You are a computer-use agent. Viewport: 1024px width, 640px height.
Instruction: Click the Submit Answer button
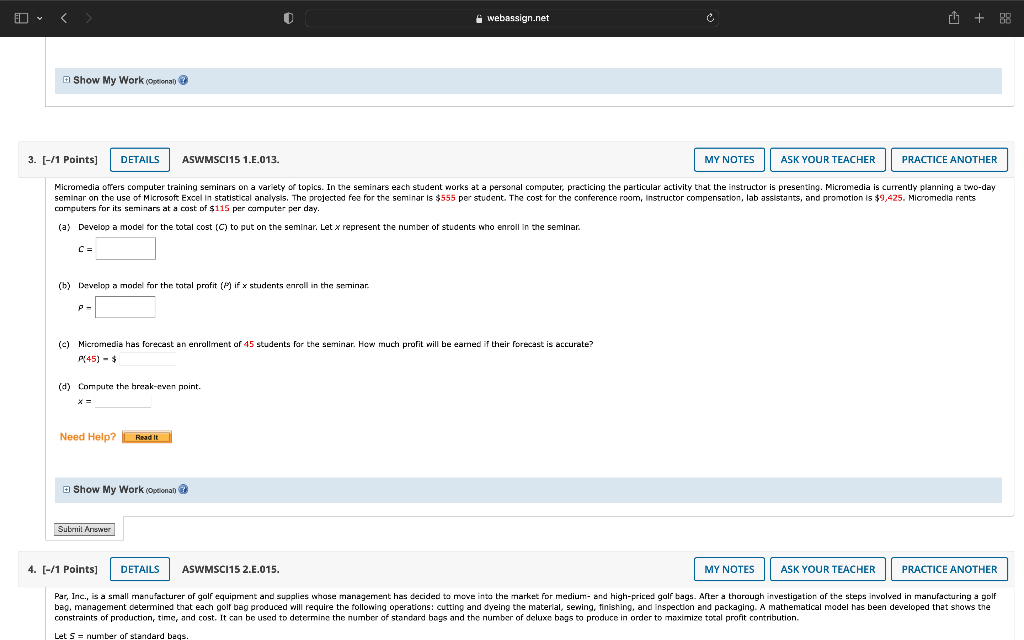(84, 529)
